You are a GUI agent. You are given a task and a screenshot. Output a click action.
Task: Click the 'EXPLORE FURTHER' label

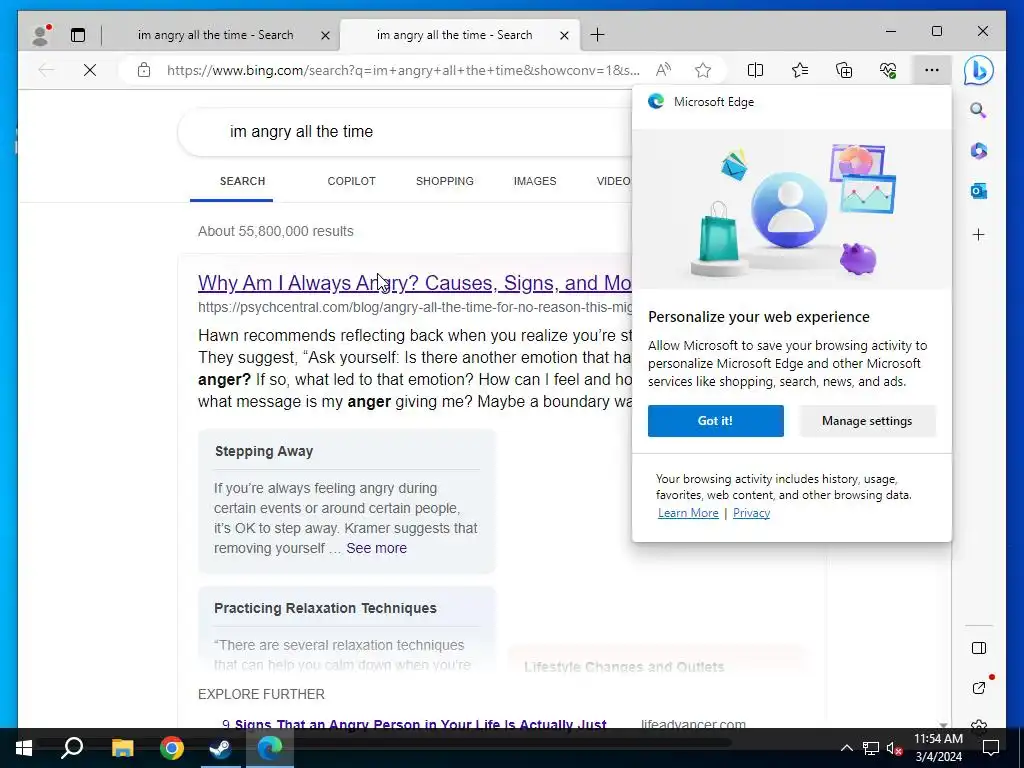[x=261, y=694]
